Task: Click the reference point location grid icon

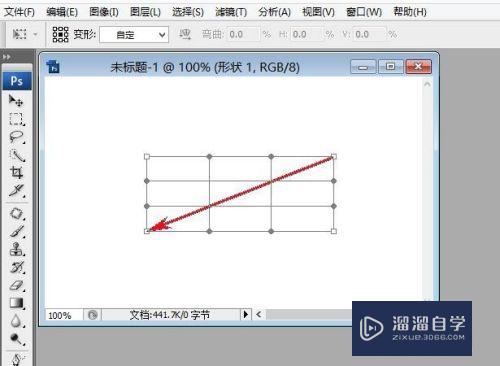Action: click(60, 34)
